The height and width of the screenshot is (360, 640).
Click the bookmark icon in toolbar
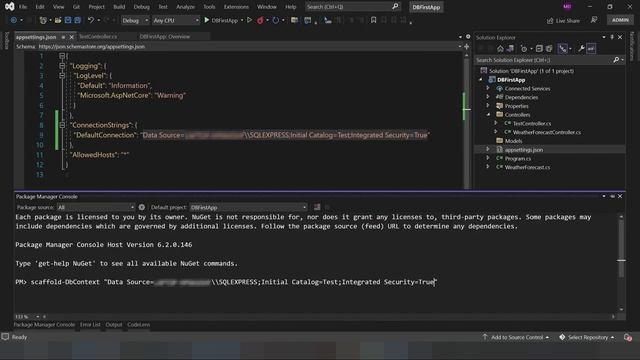click(x=373, y=20)
